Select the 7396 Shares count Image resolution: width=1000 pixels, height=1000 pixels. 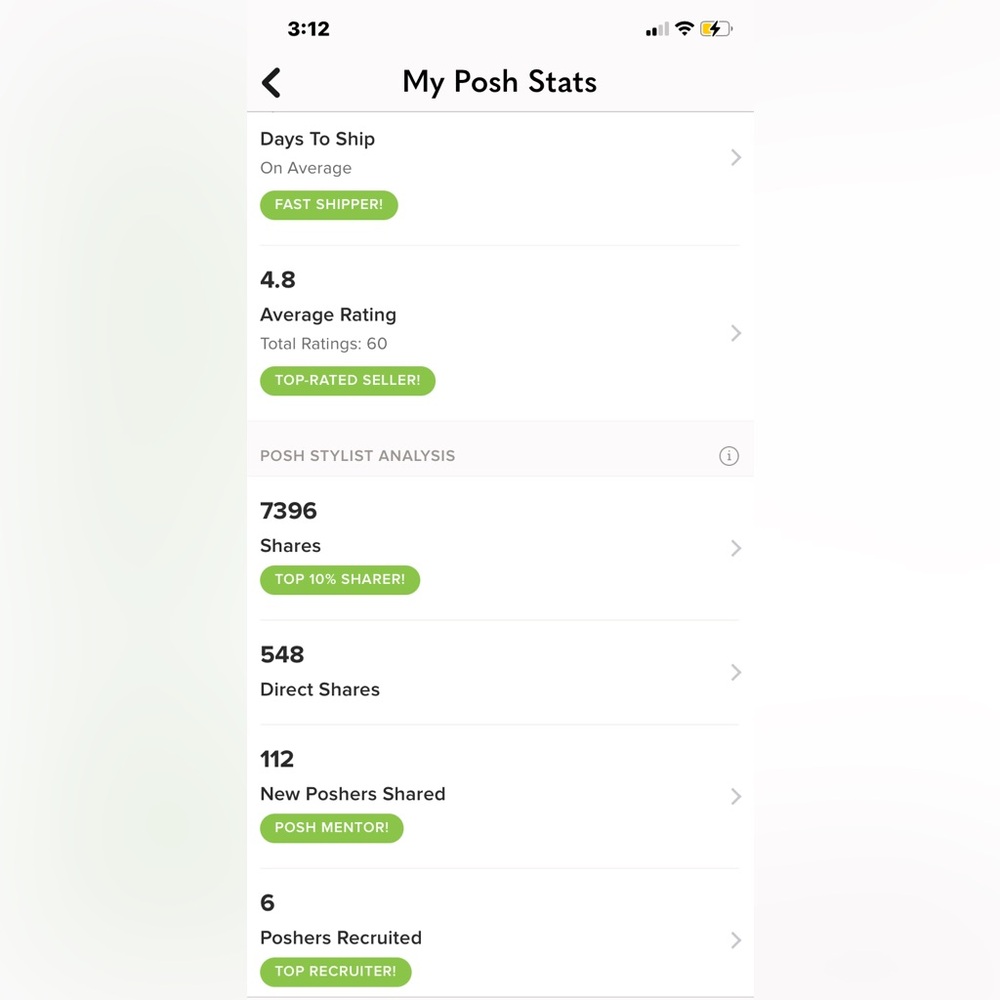point(288,511)
